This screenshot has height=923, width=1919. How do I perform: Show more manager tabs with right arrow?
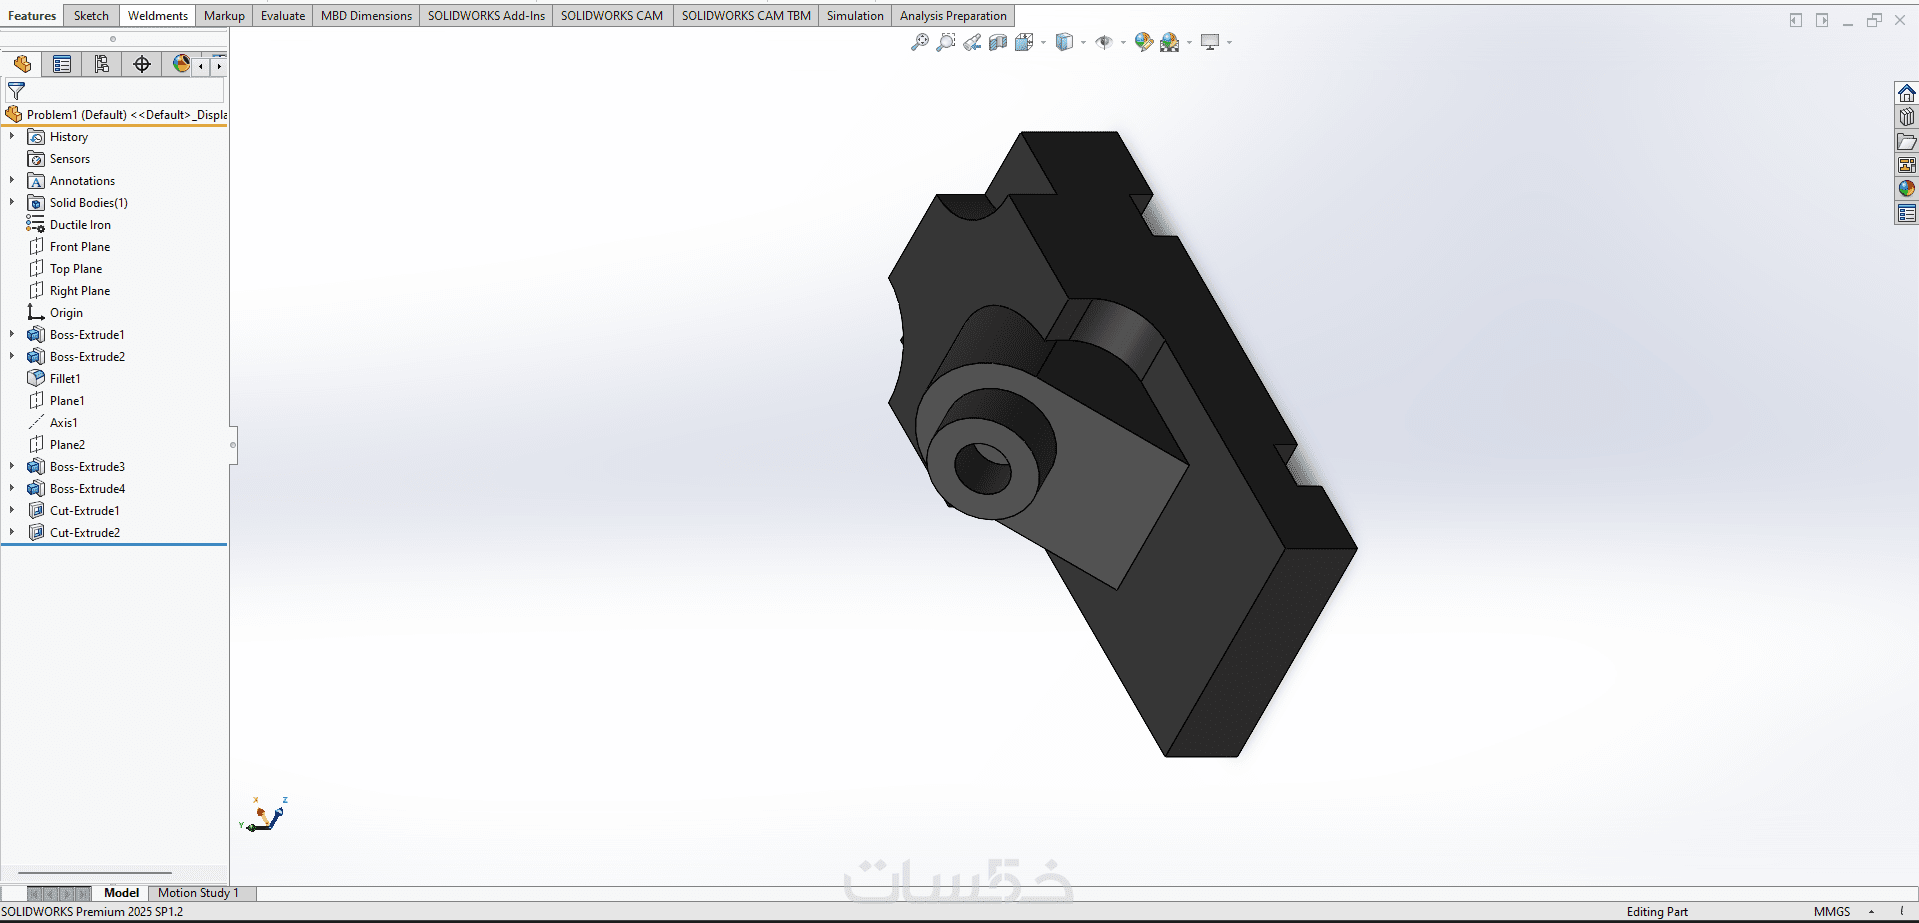tap(219, 66)
